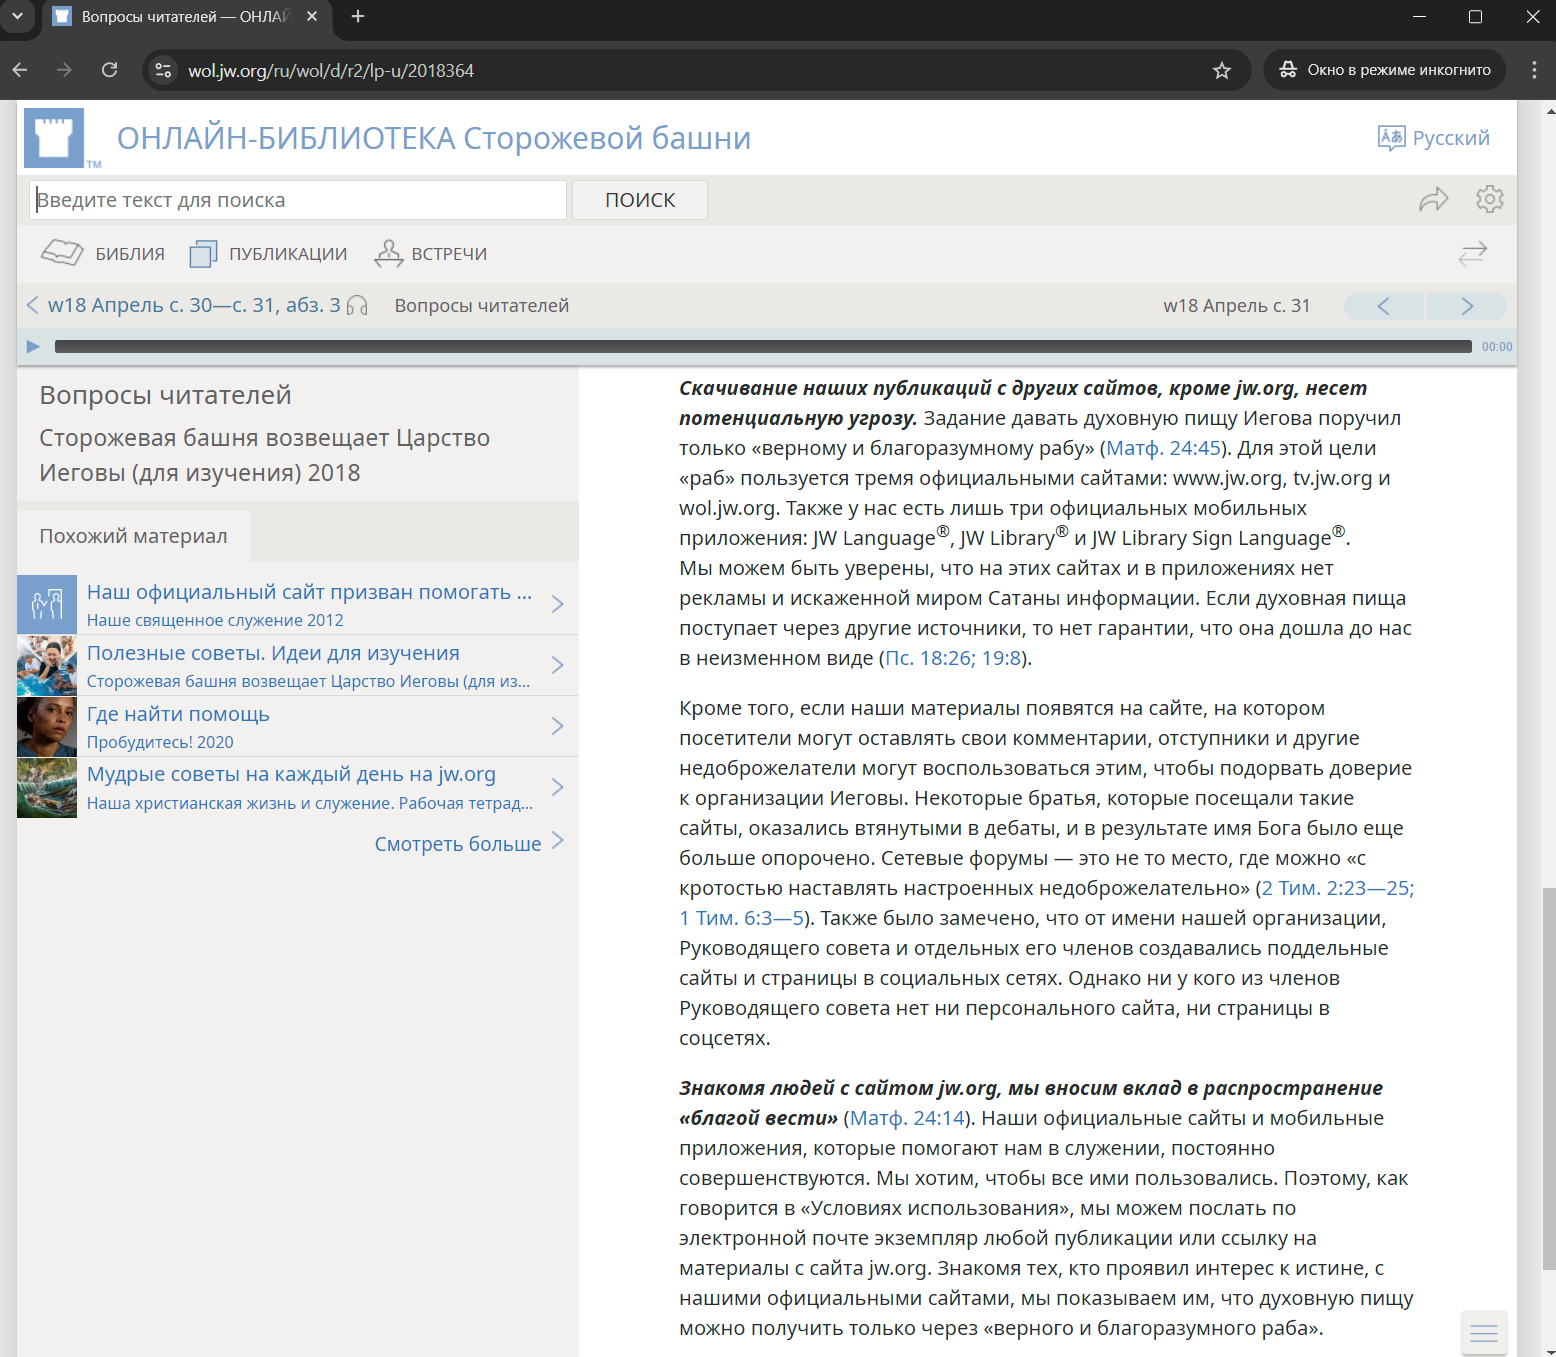Click the browser forward arrow
Screen dimensions: 1556x1357
tap(65, 70)
